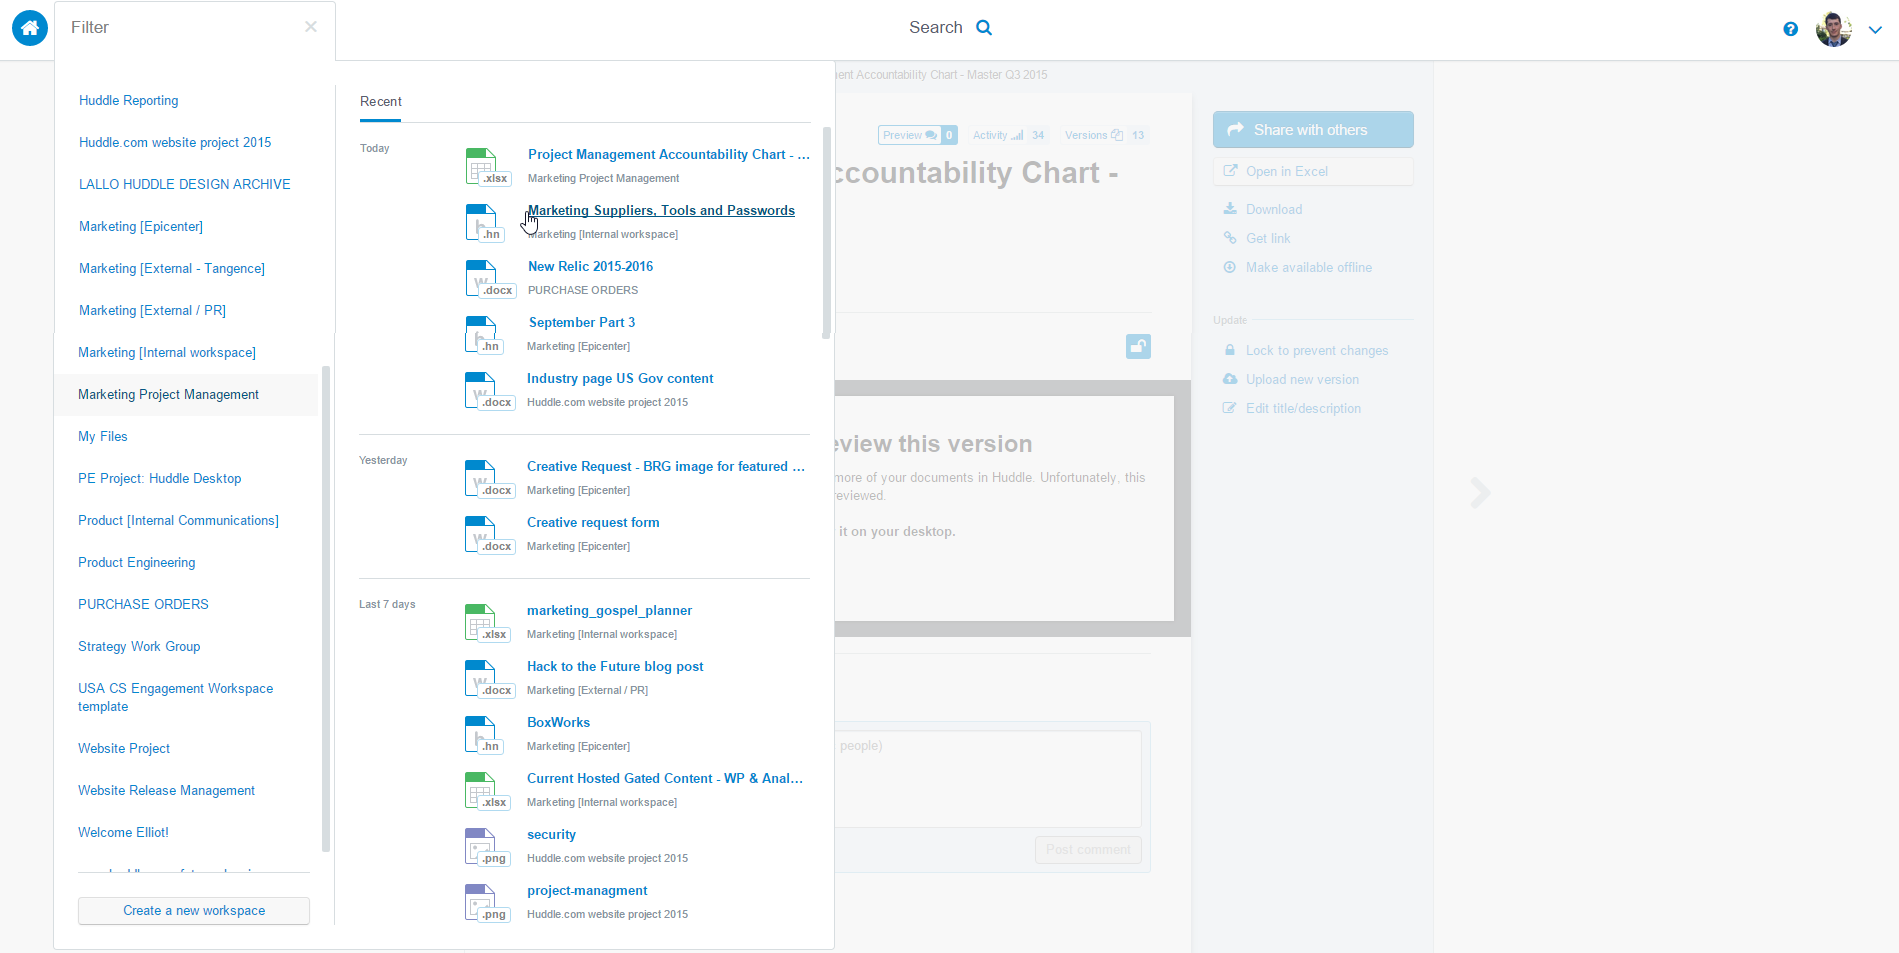Click the search magnifier icon

984,28
